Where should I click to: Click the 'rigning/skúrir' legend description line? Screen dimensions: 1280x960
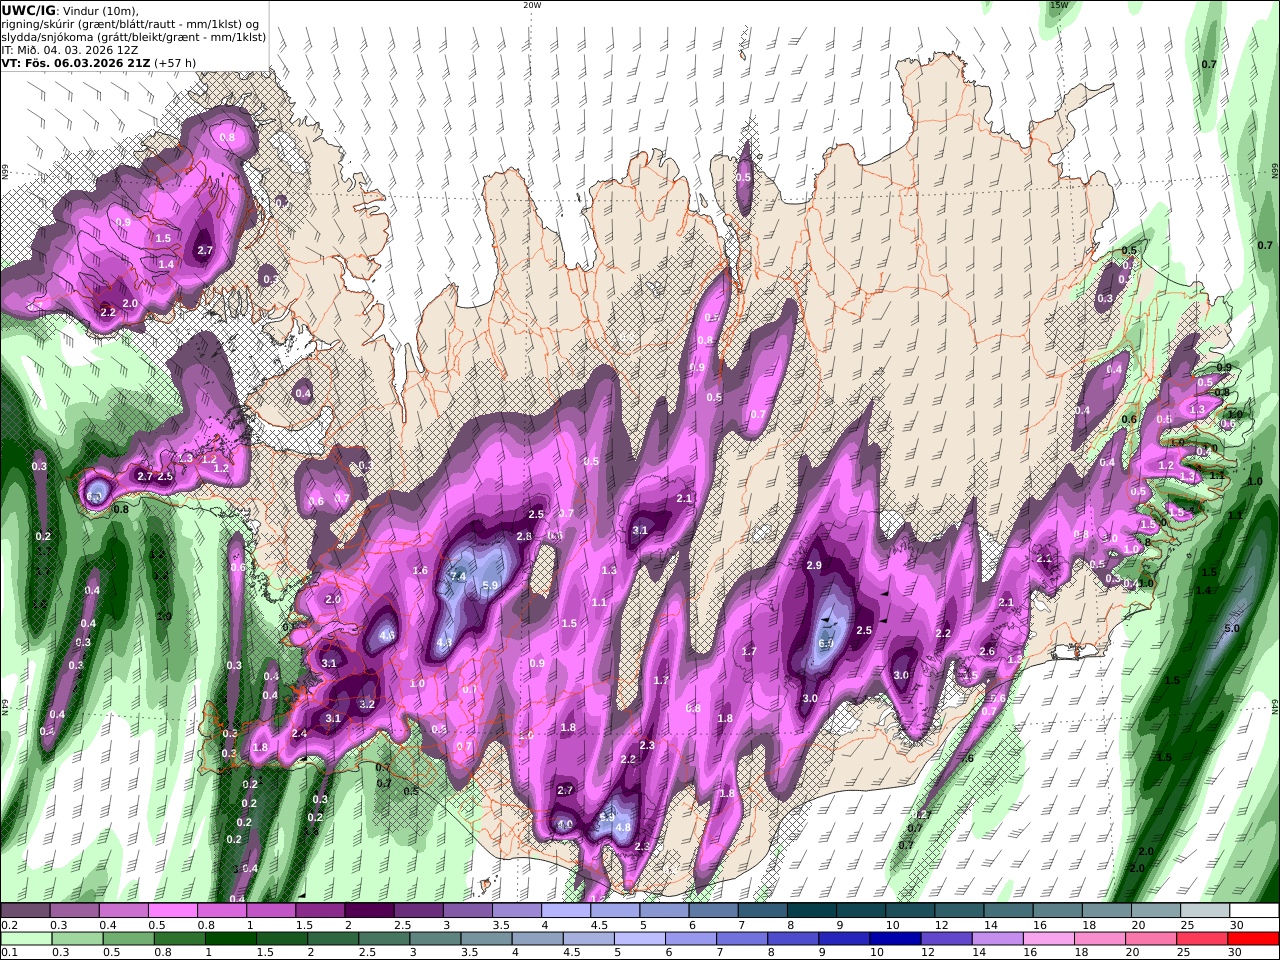coord(131,24)
